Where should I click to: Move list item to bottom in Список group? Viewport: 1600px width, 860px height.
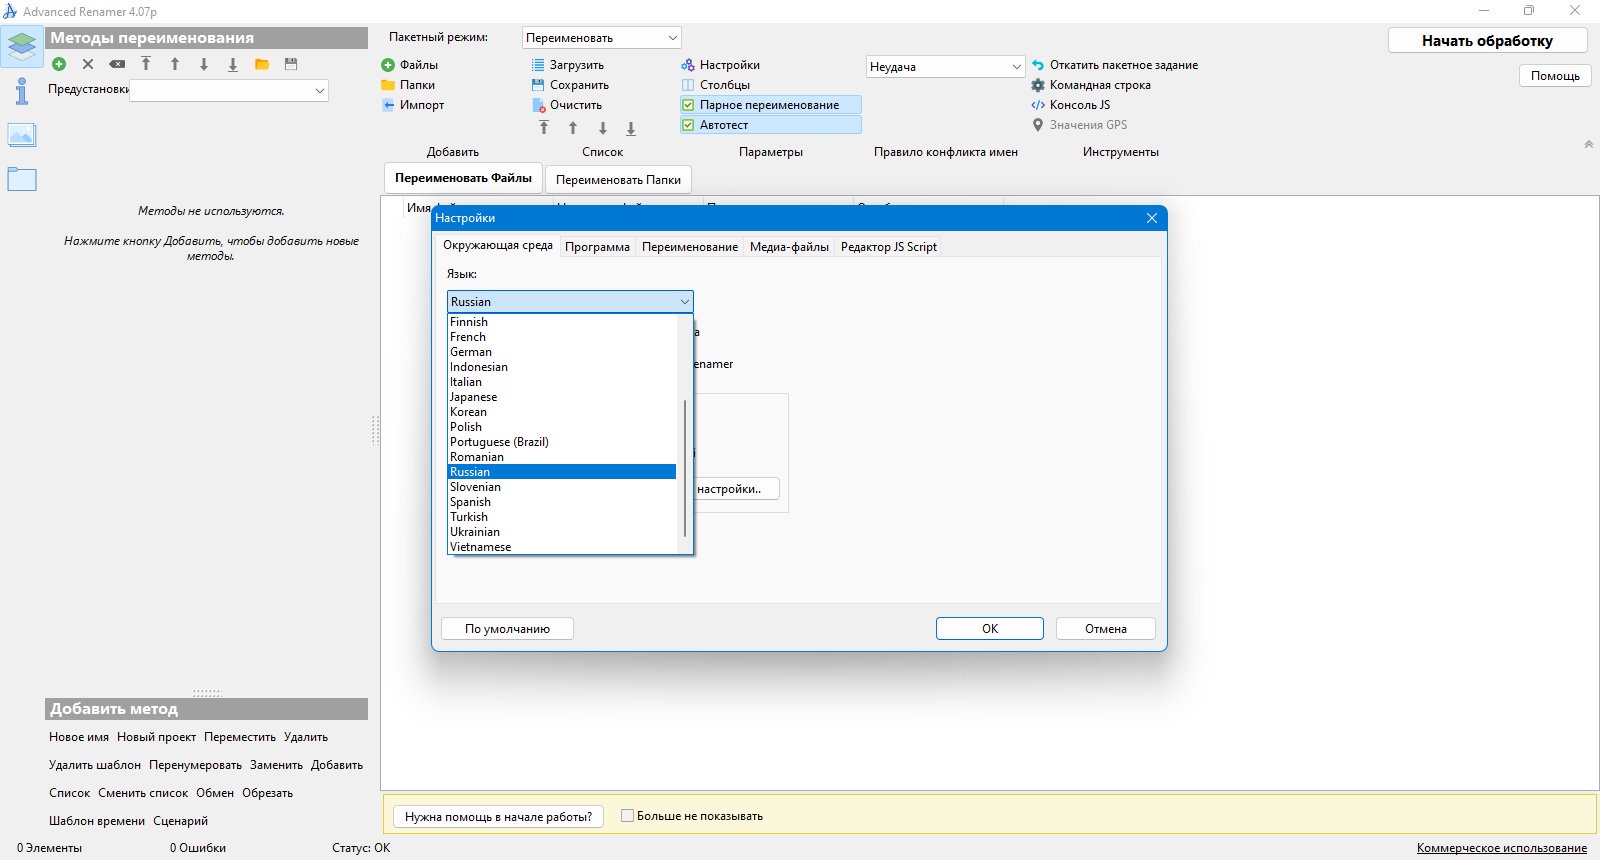pos(631,128)
